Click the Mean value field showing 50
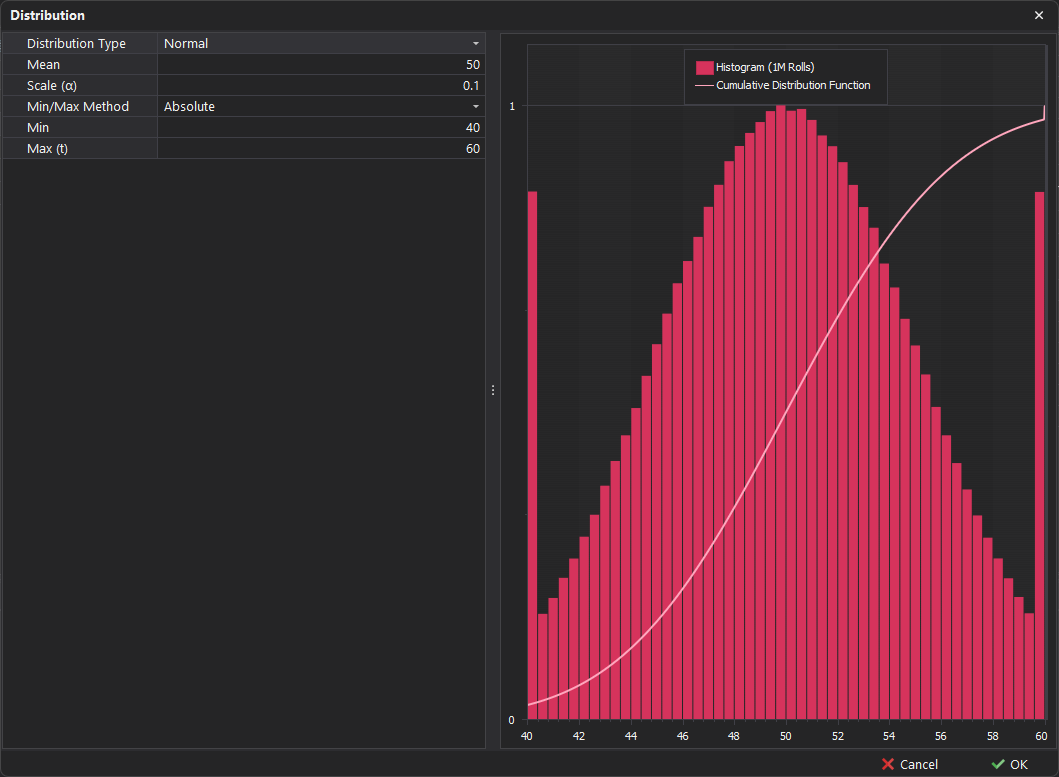The height and width of the screenshot is (777, 1059). (x=320, y=65)
